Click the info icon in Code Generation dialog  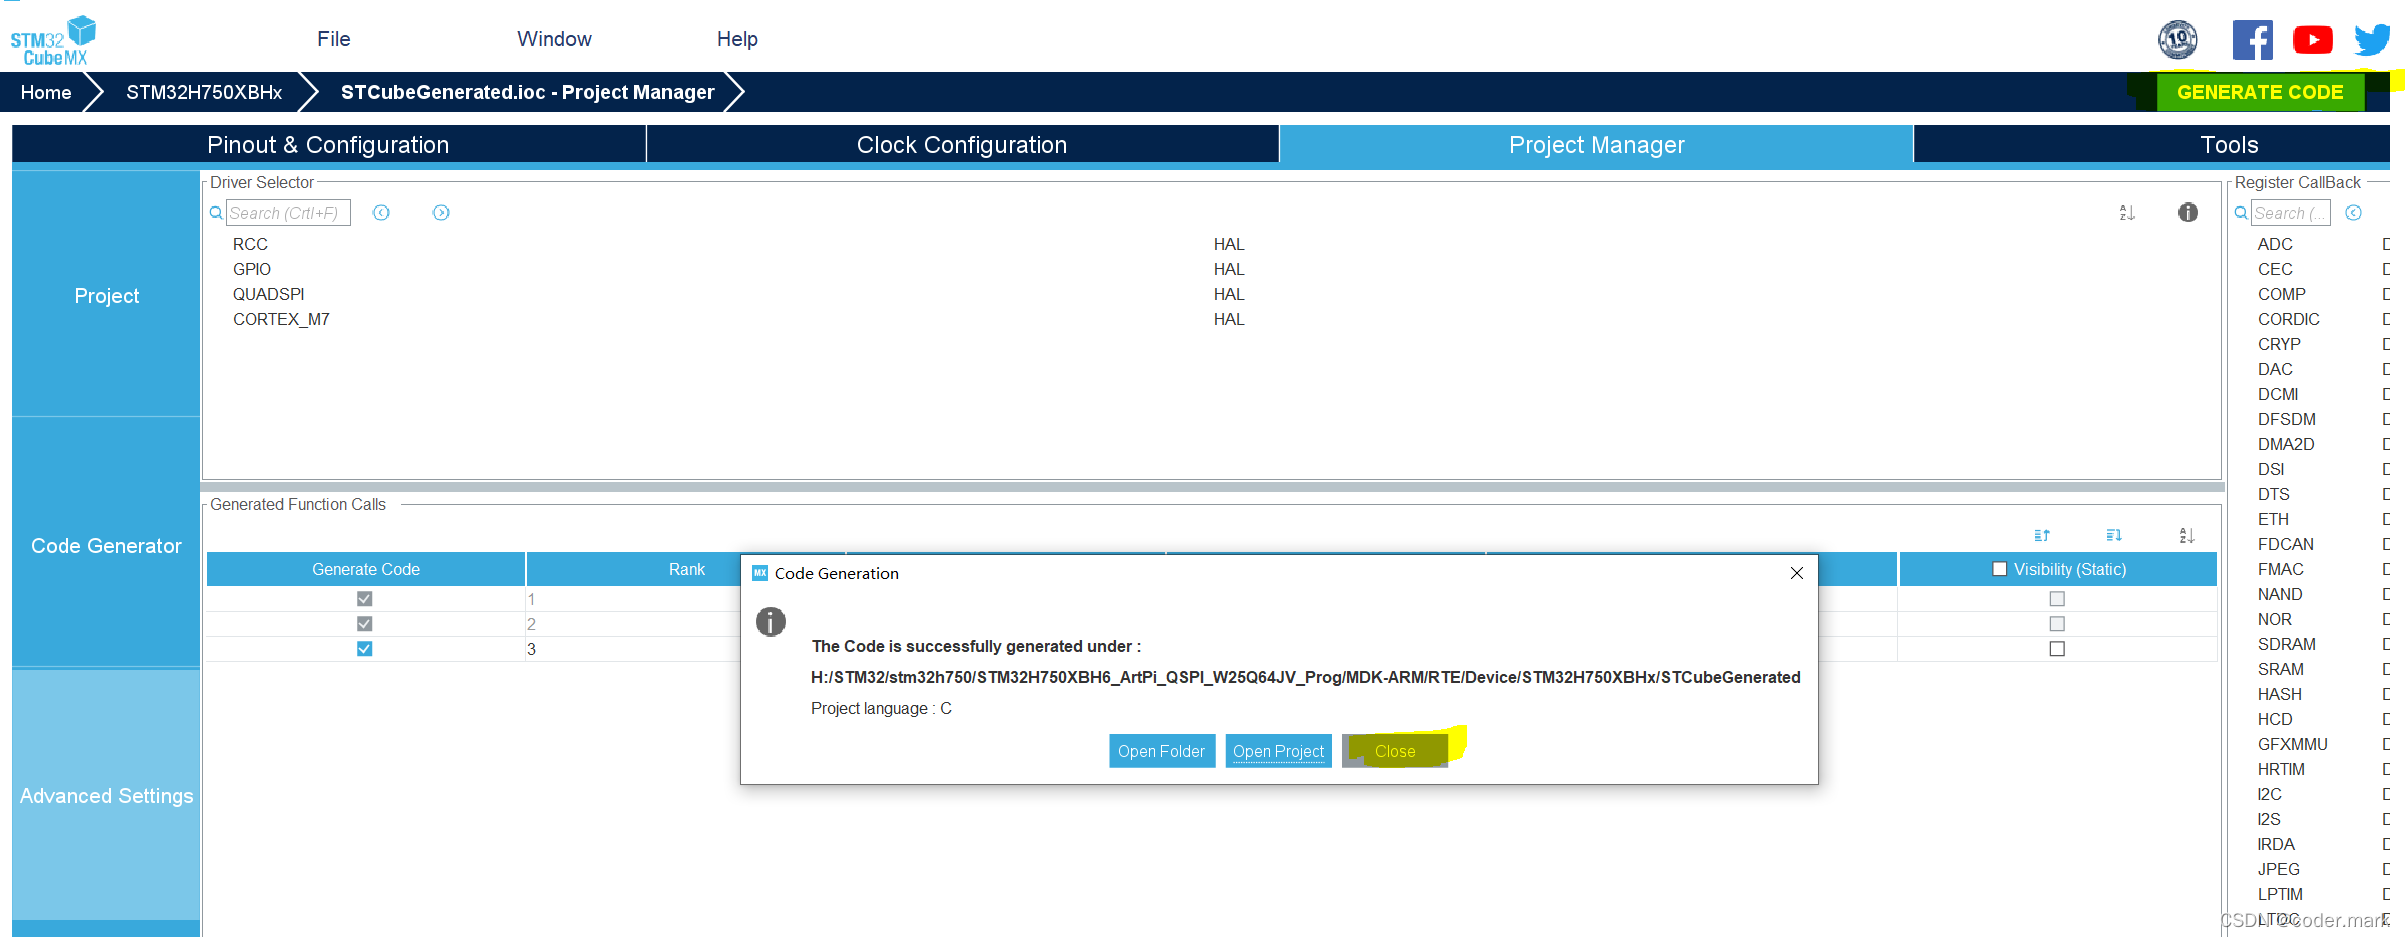[x=771, y=621]
